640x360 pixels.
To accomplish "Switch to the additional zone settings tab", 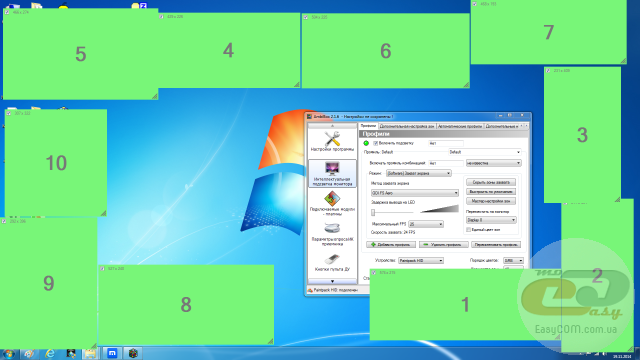I will tap(407, 127).
